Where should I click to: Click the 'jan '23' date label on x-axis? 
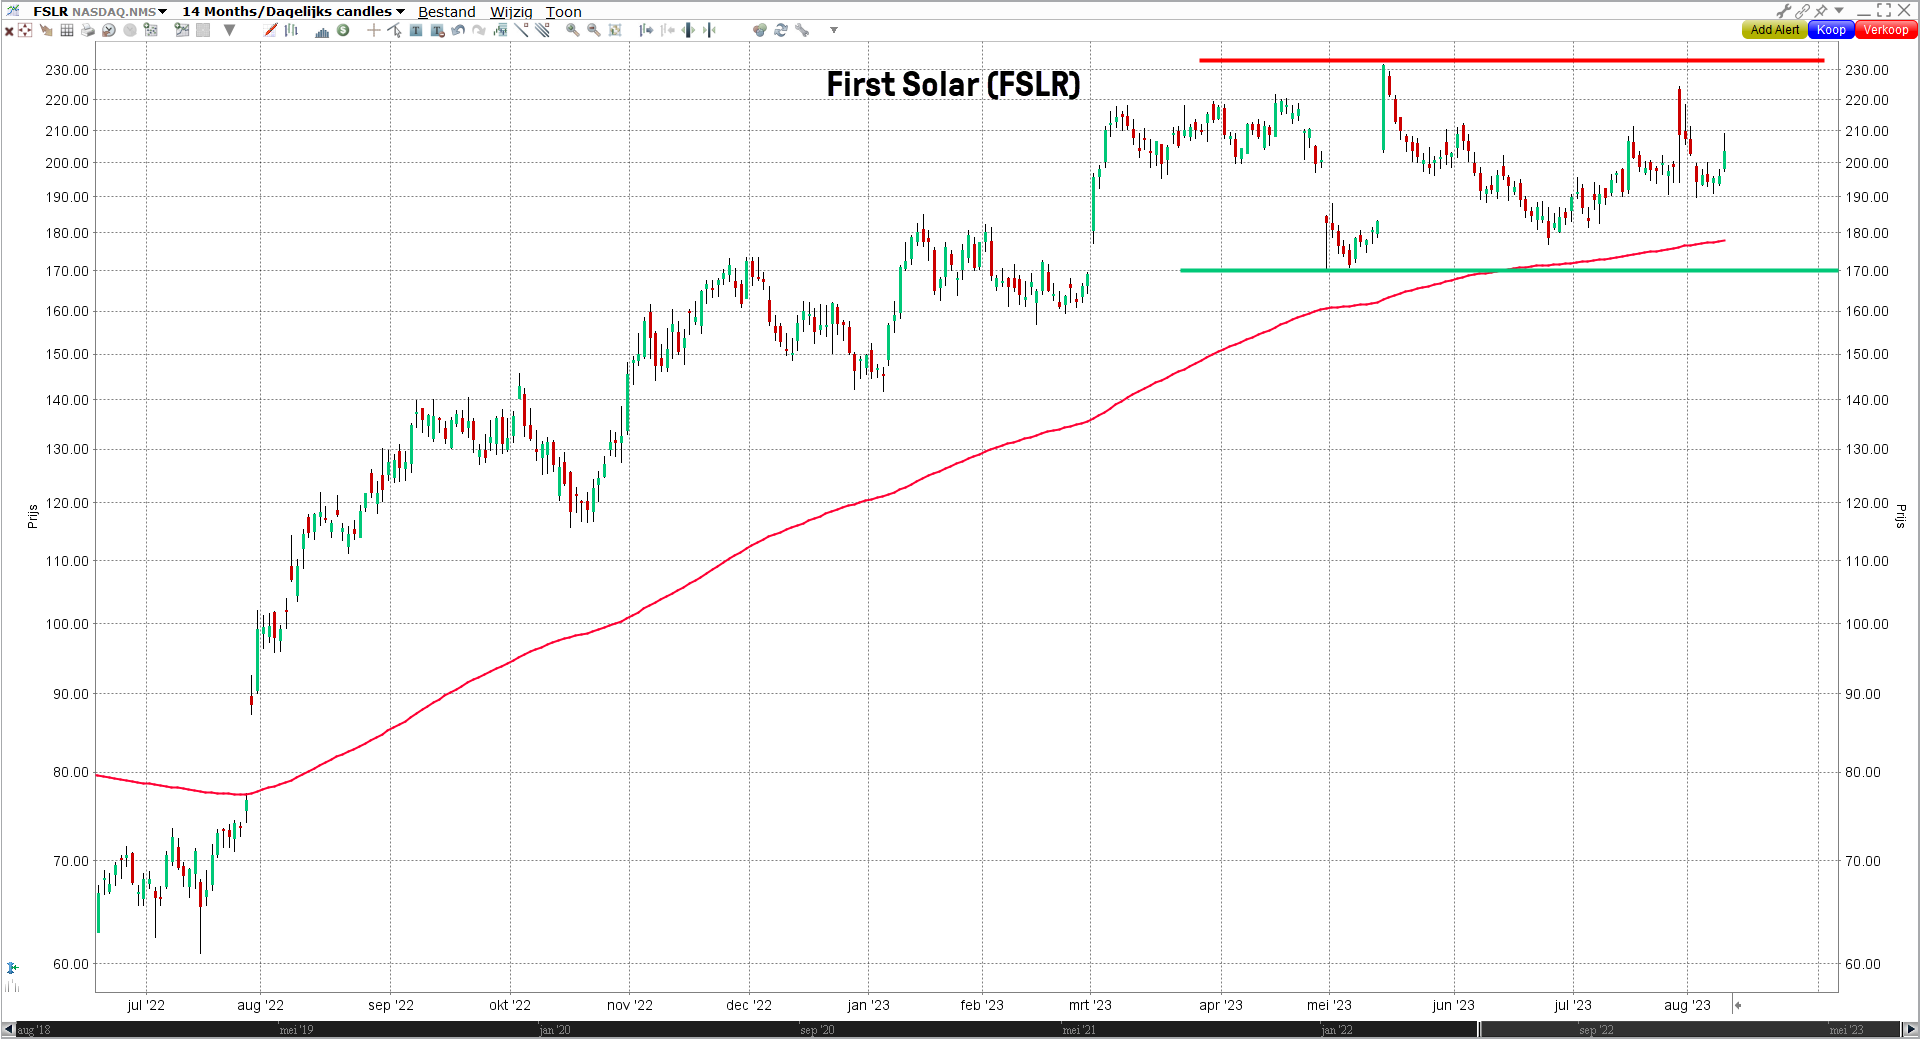click(868, 1005)
